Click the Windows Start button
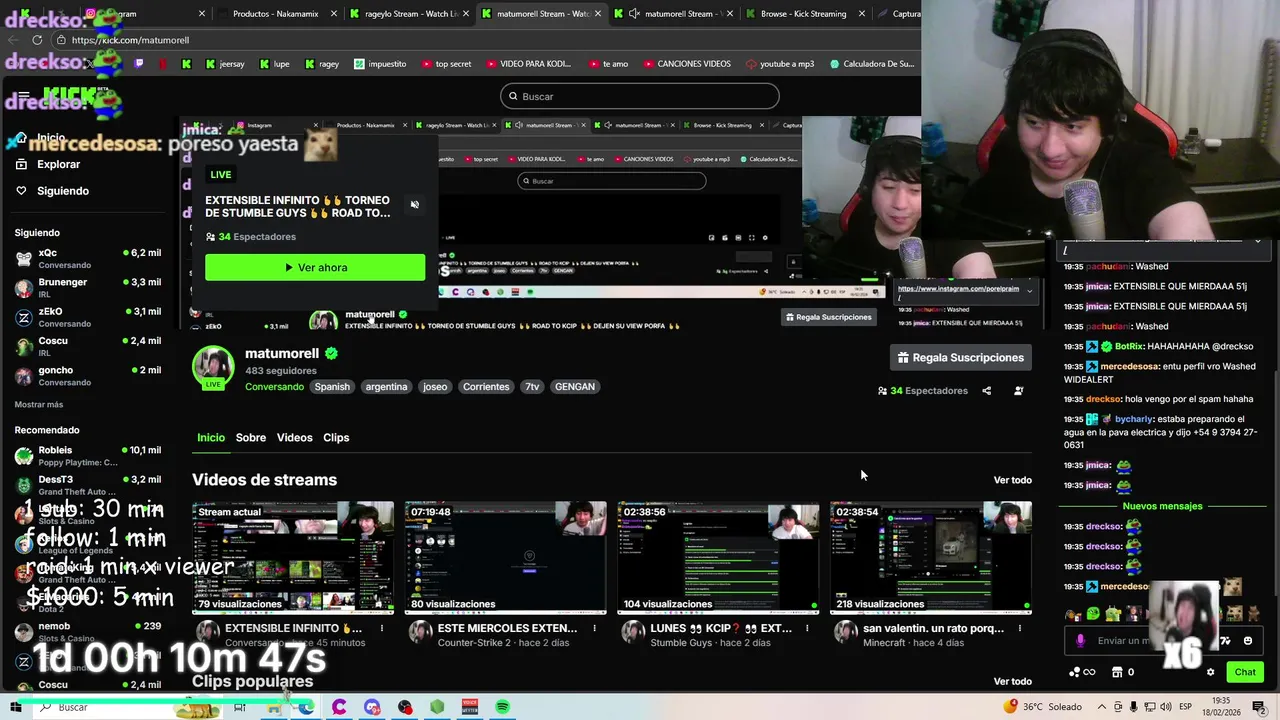 15,707
